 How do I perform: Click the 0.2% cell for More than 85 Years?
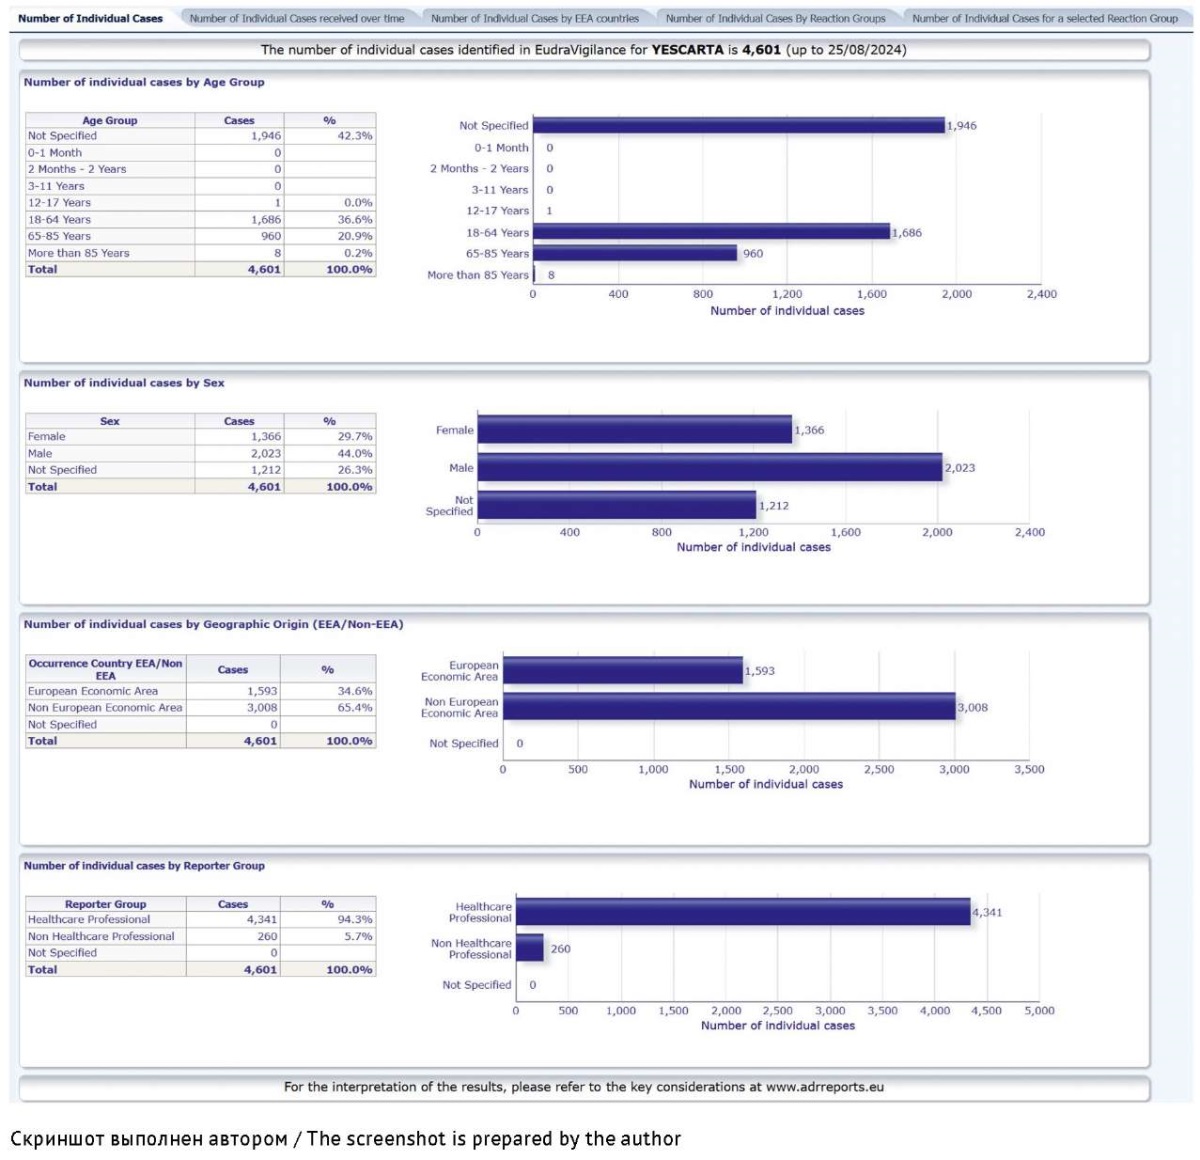(330, 253)
